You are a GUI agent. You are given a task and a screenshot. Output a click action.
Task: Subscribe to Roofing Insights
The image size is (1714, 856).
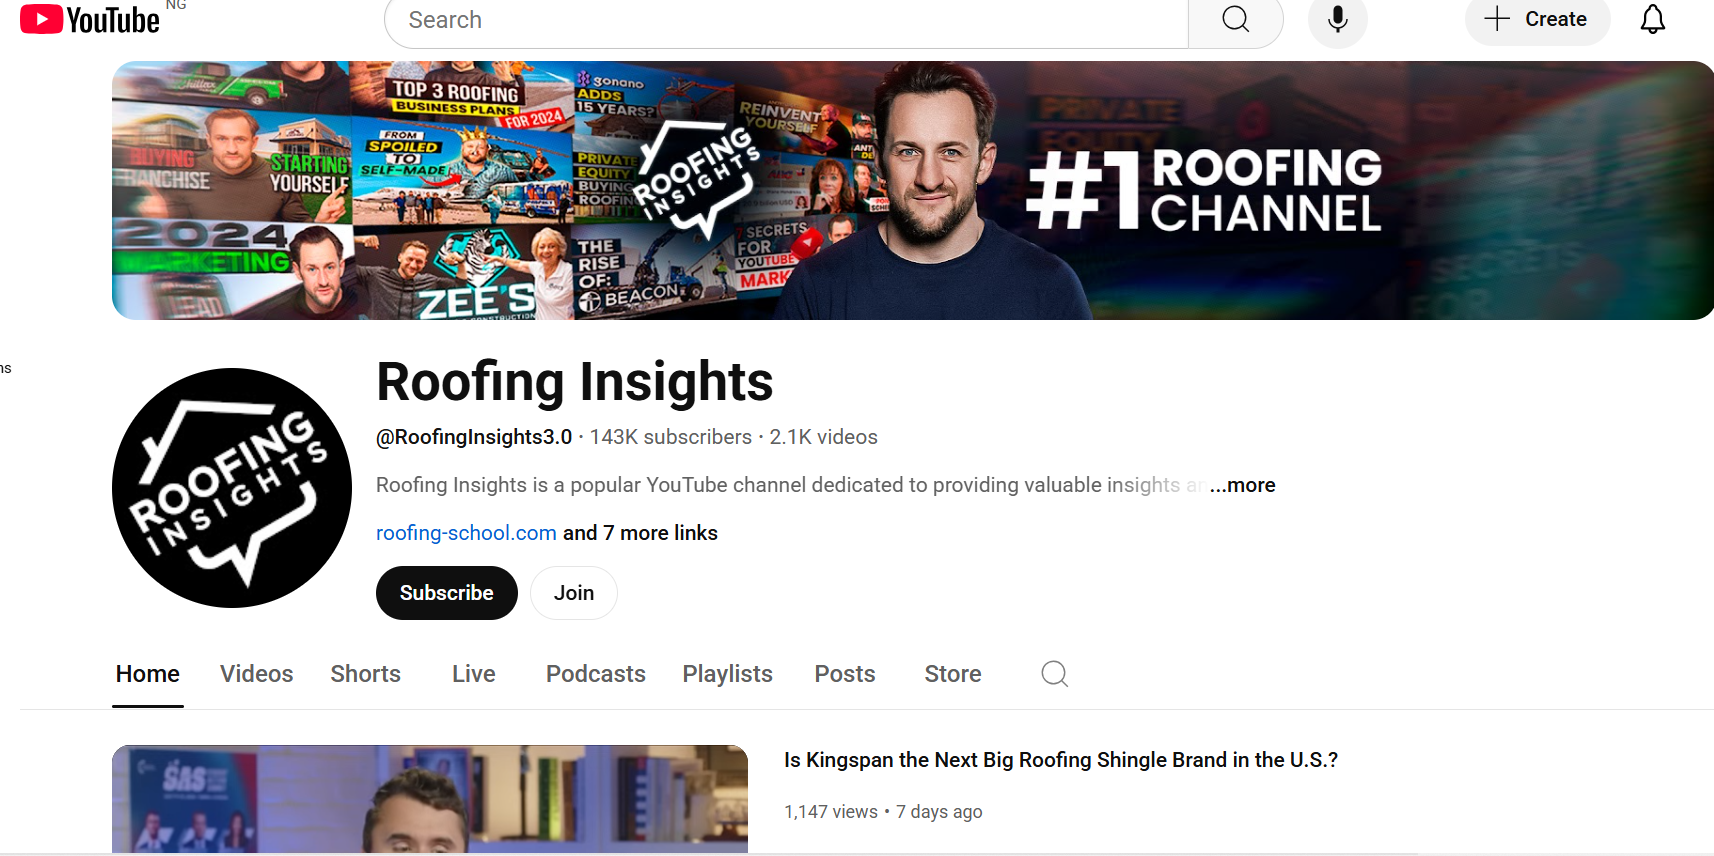447,593
